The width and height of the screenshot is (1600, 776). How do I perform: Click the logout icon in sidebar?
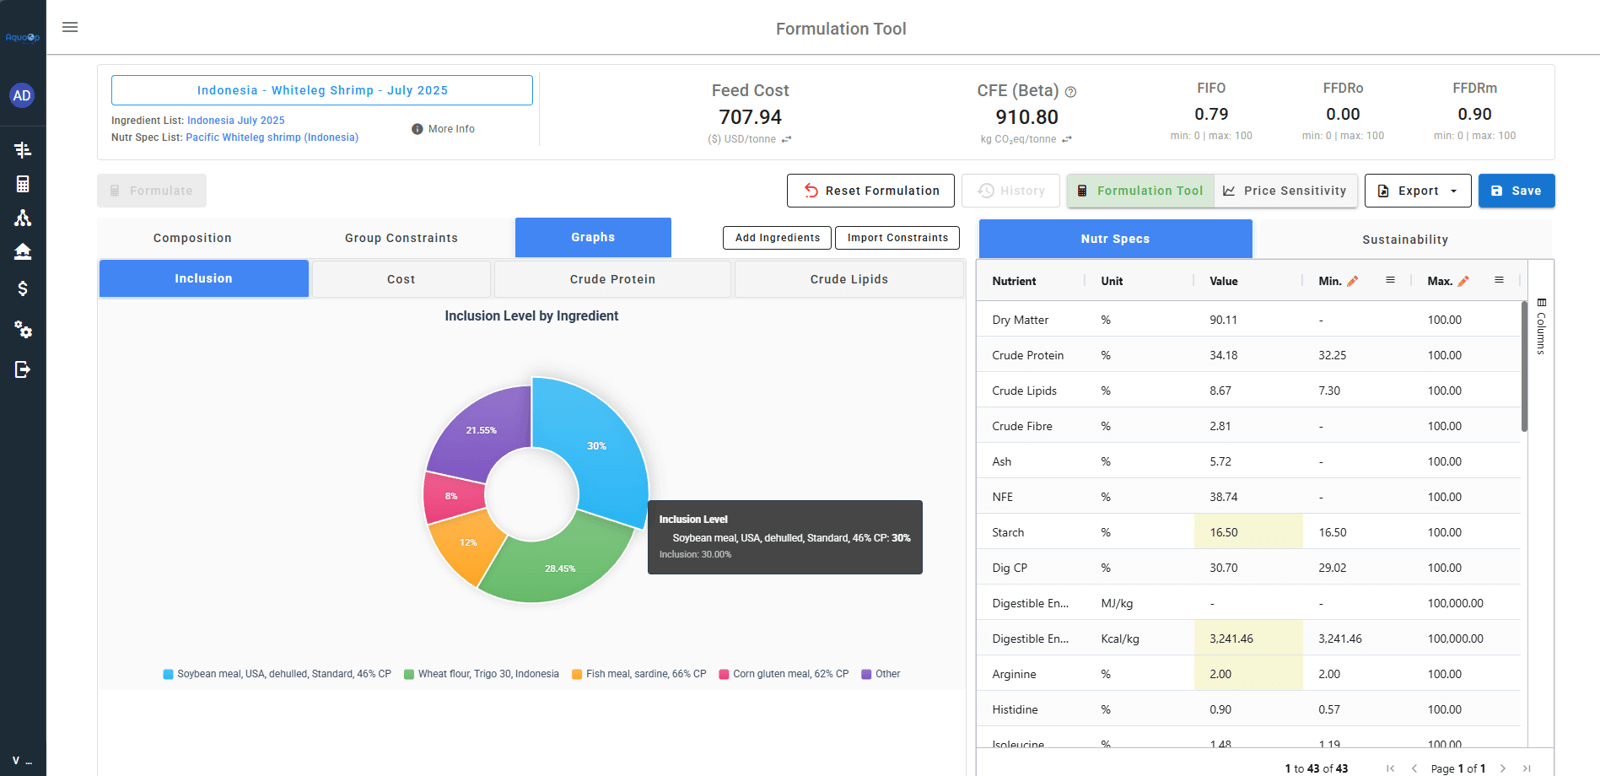click(22, 370)
